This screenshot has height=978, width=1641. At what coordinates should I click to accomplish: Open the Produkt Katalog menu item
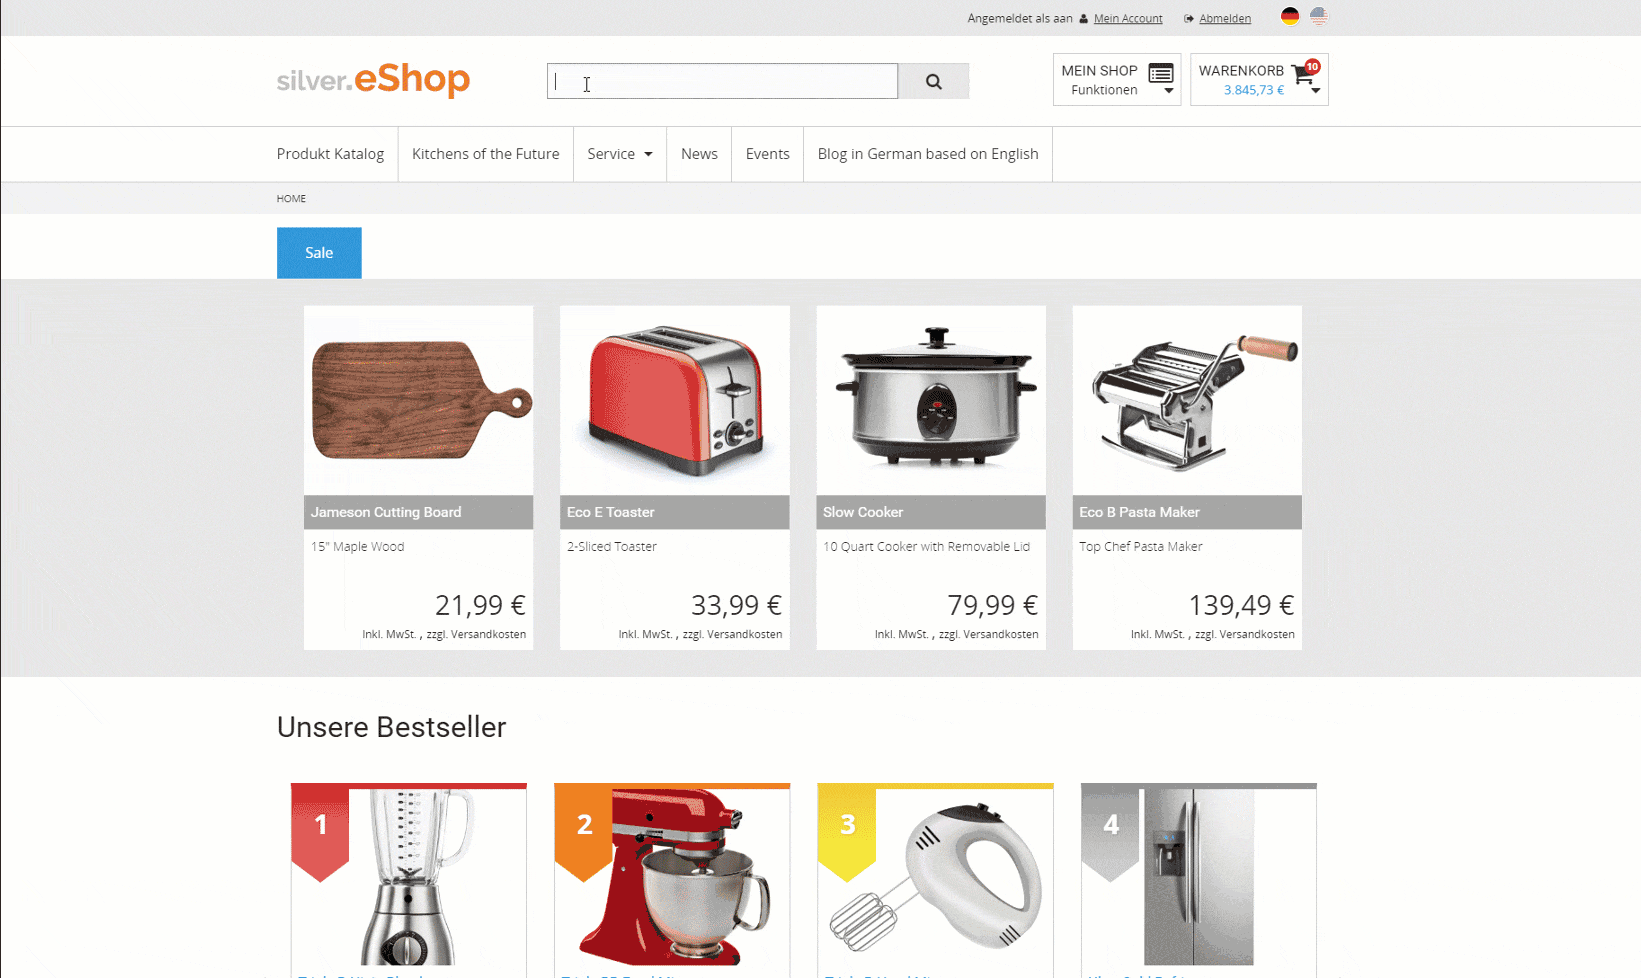(330, 154)
